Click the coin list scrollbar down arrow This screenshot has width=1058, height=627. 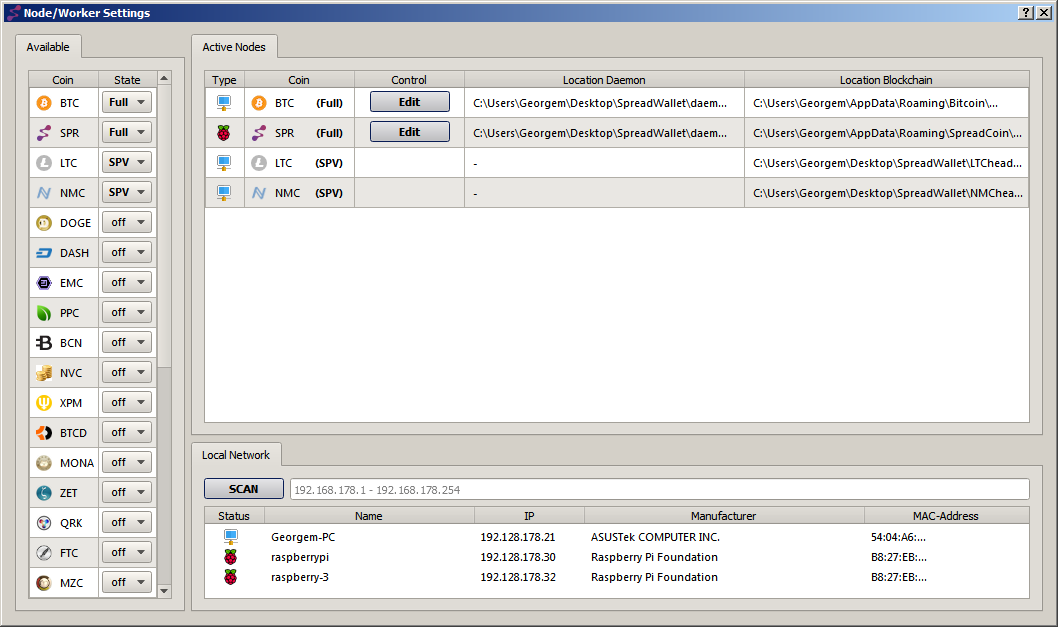[x=164, y=591]
